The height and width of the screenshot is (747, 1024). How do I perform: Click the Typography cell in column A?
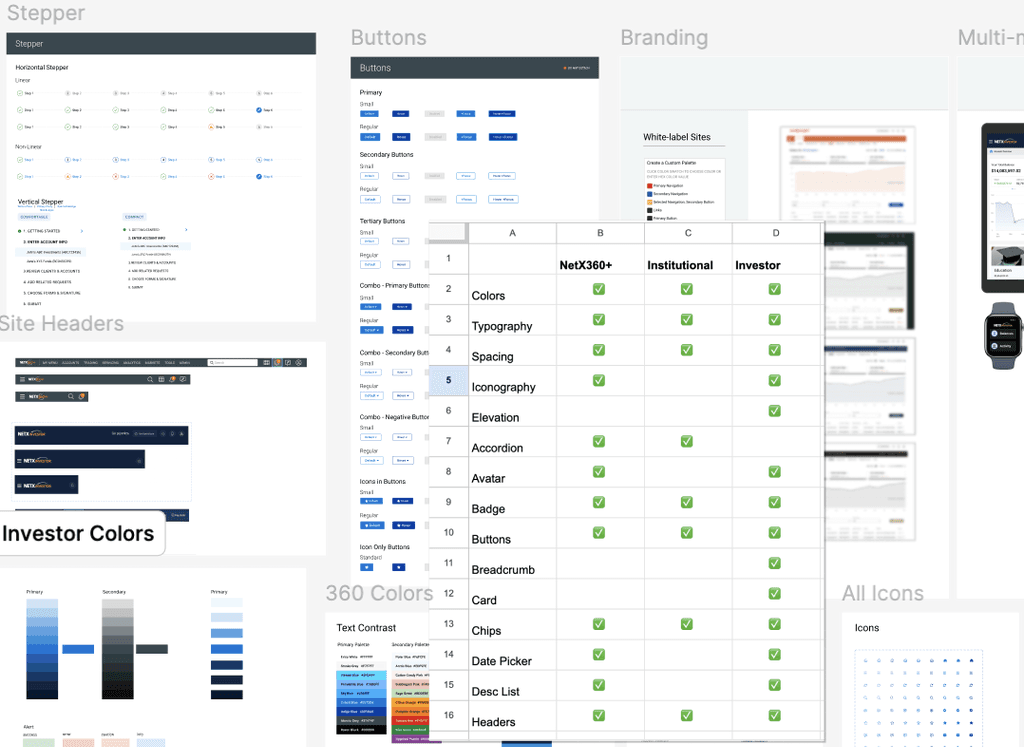pos(513,320)
